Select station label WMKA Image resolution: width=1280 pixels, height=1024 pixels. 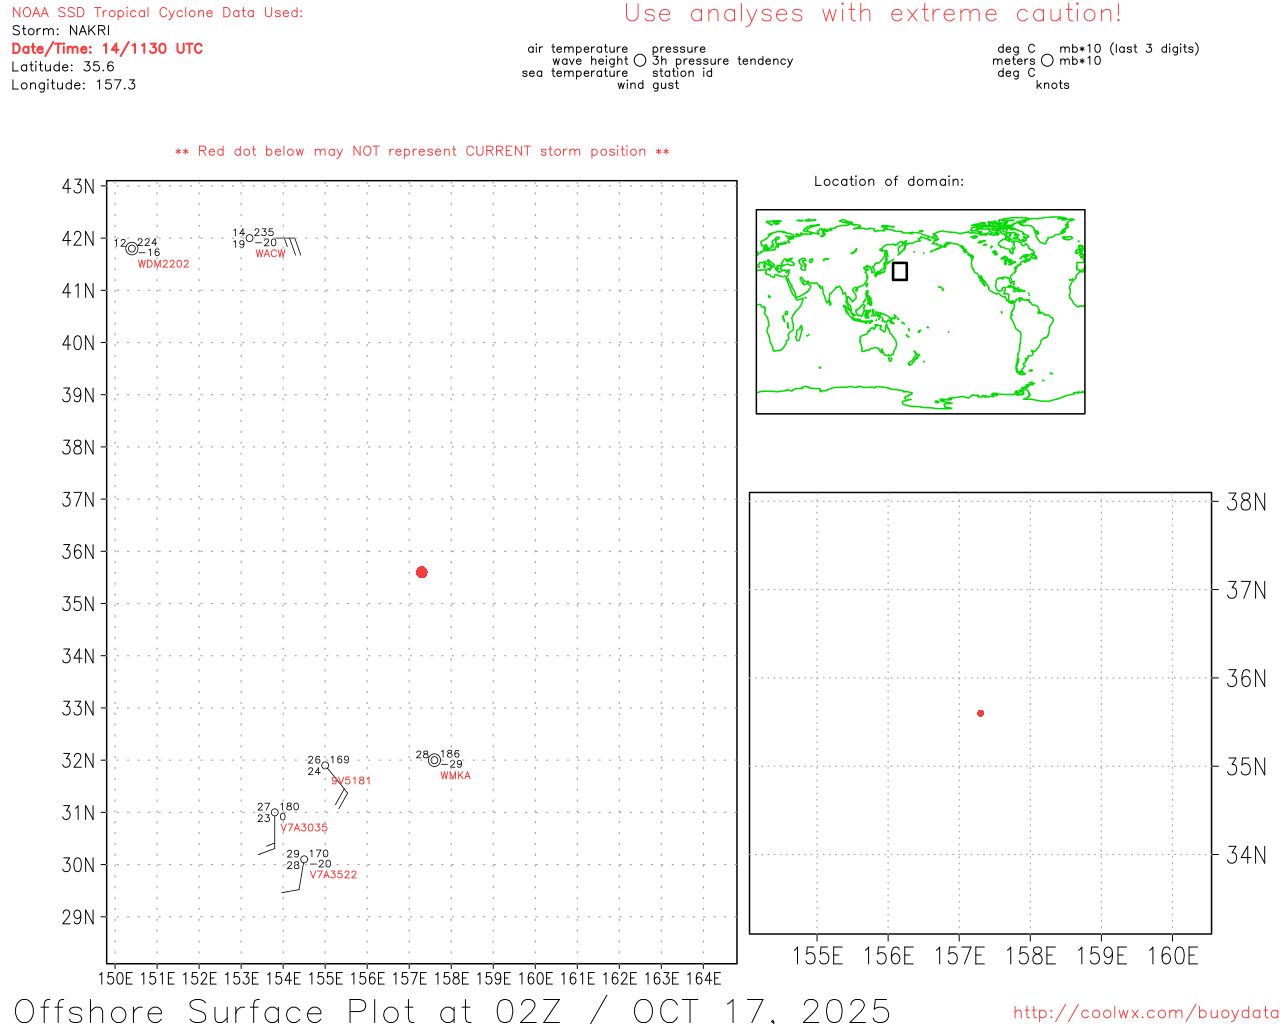[x=455, y=776]
